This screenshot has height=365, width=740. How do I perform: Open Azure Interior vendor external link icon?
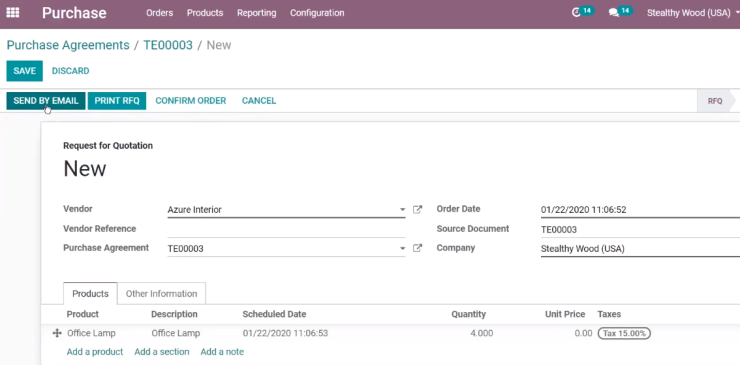417,209
